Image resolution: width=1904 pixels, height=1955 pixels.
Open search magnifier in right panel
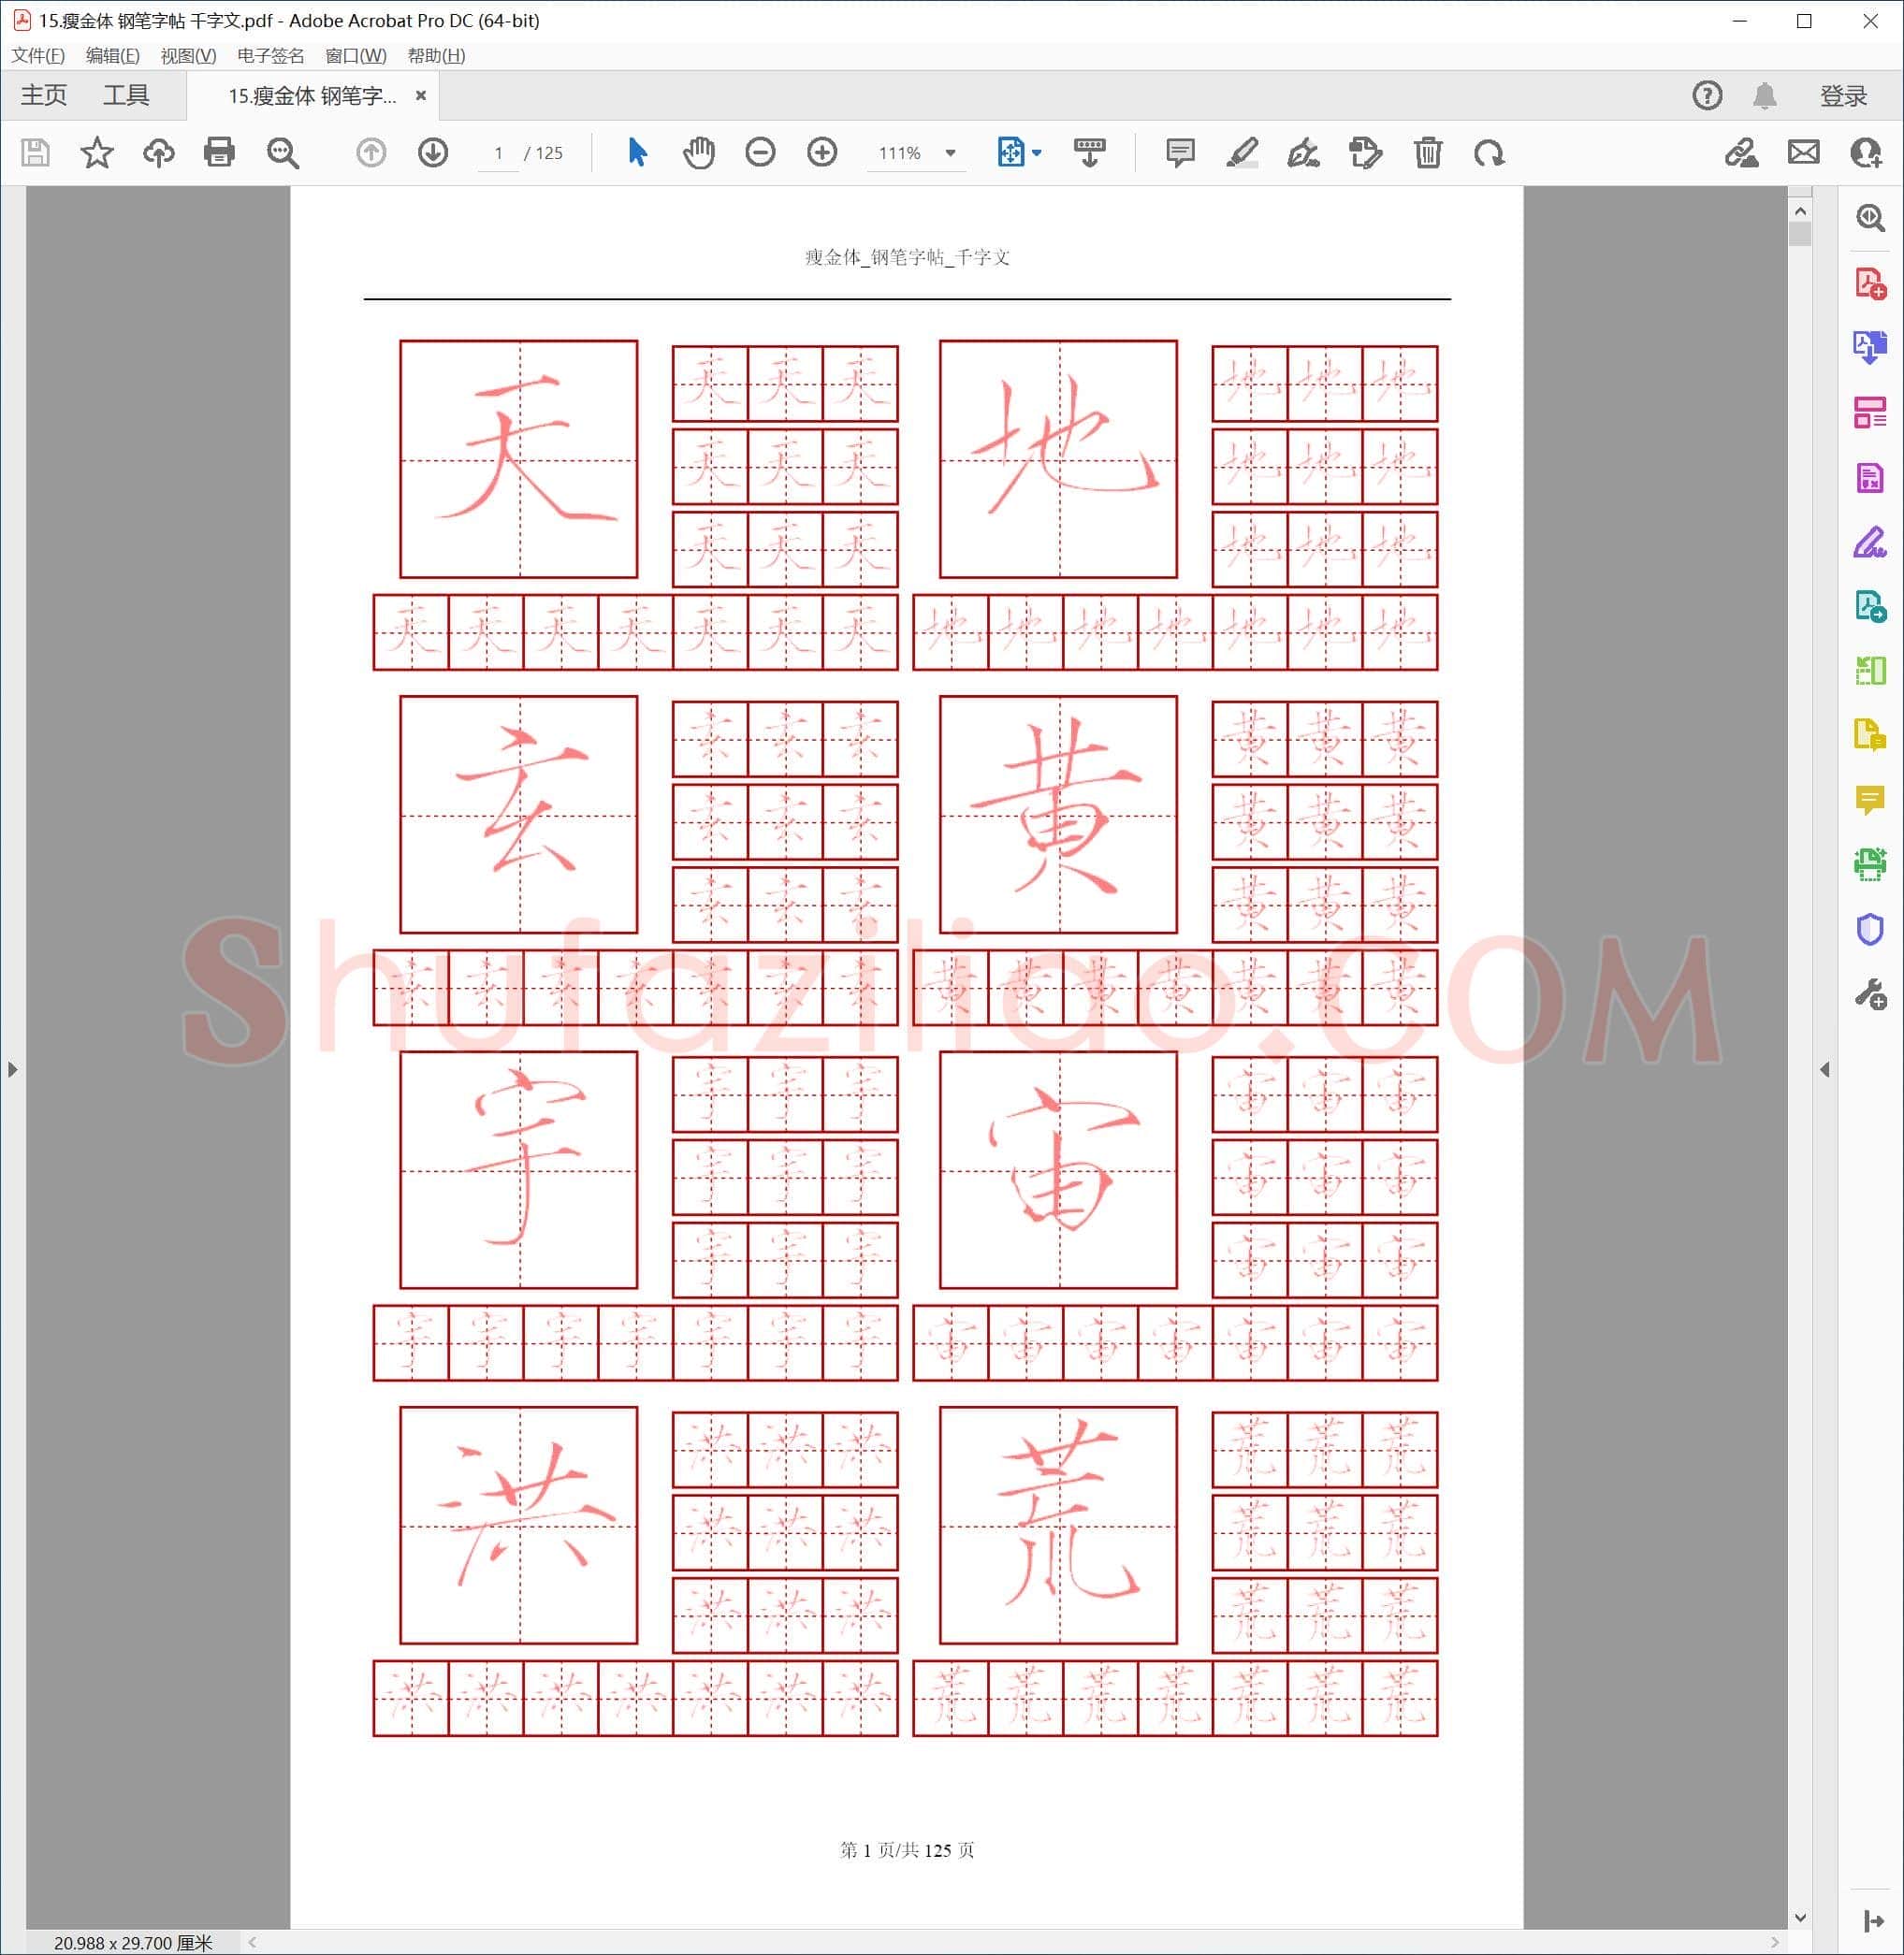pyautogui.click(x=1870, y=218)
